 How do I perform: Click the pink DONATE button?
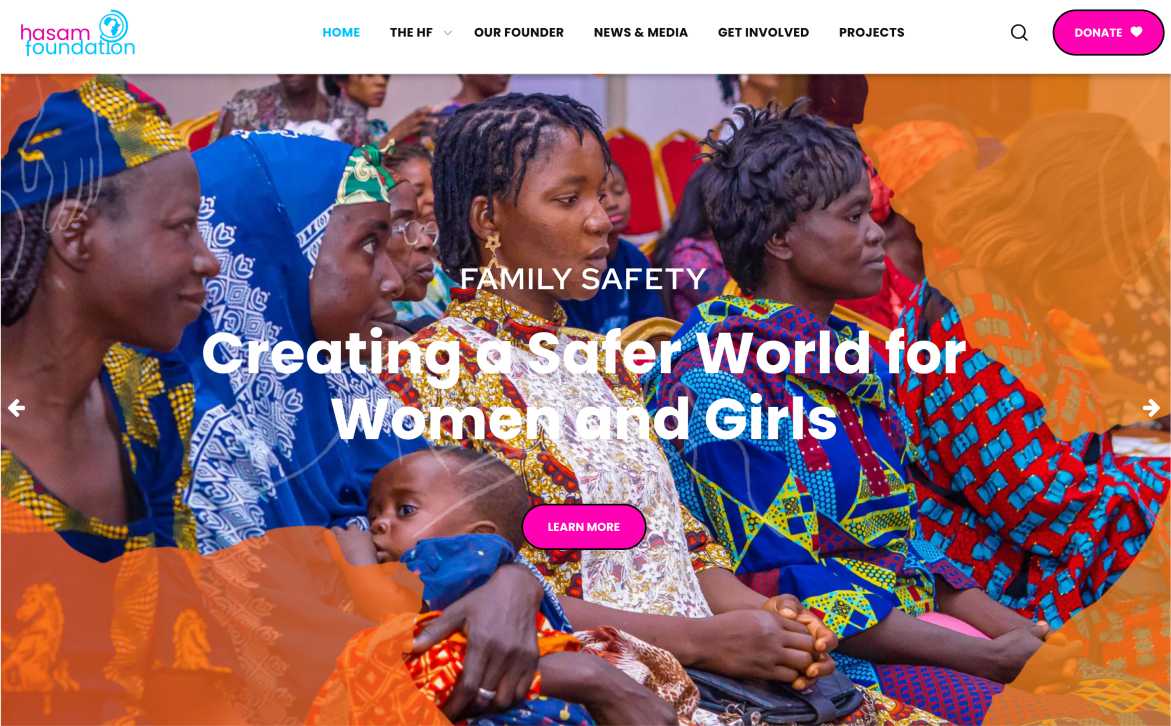point(1108,32)
